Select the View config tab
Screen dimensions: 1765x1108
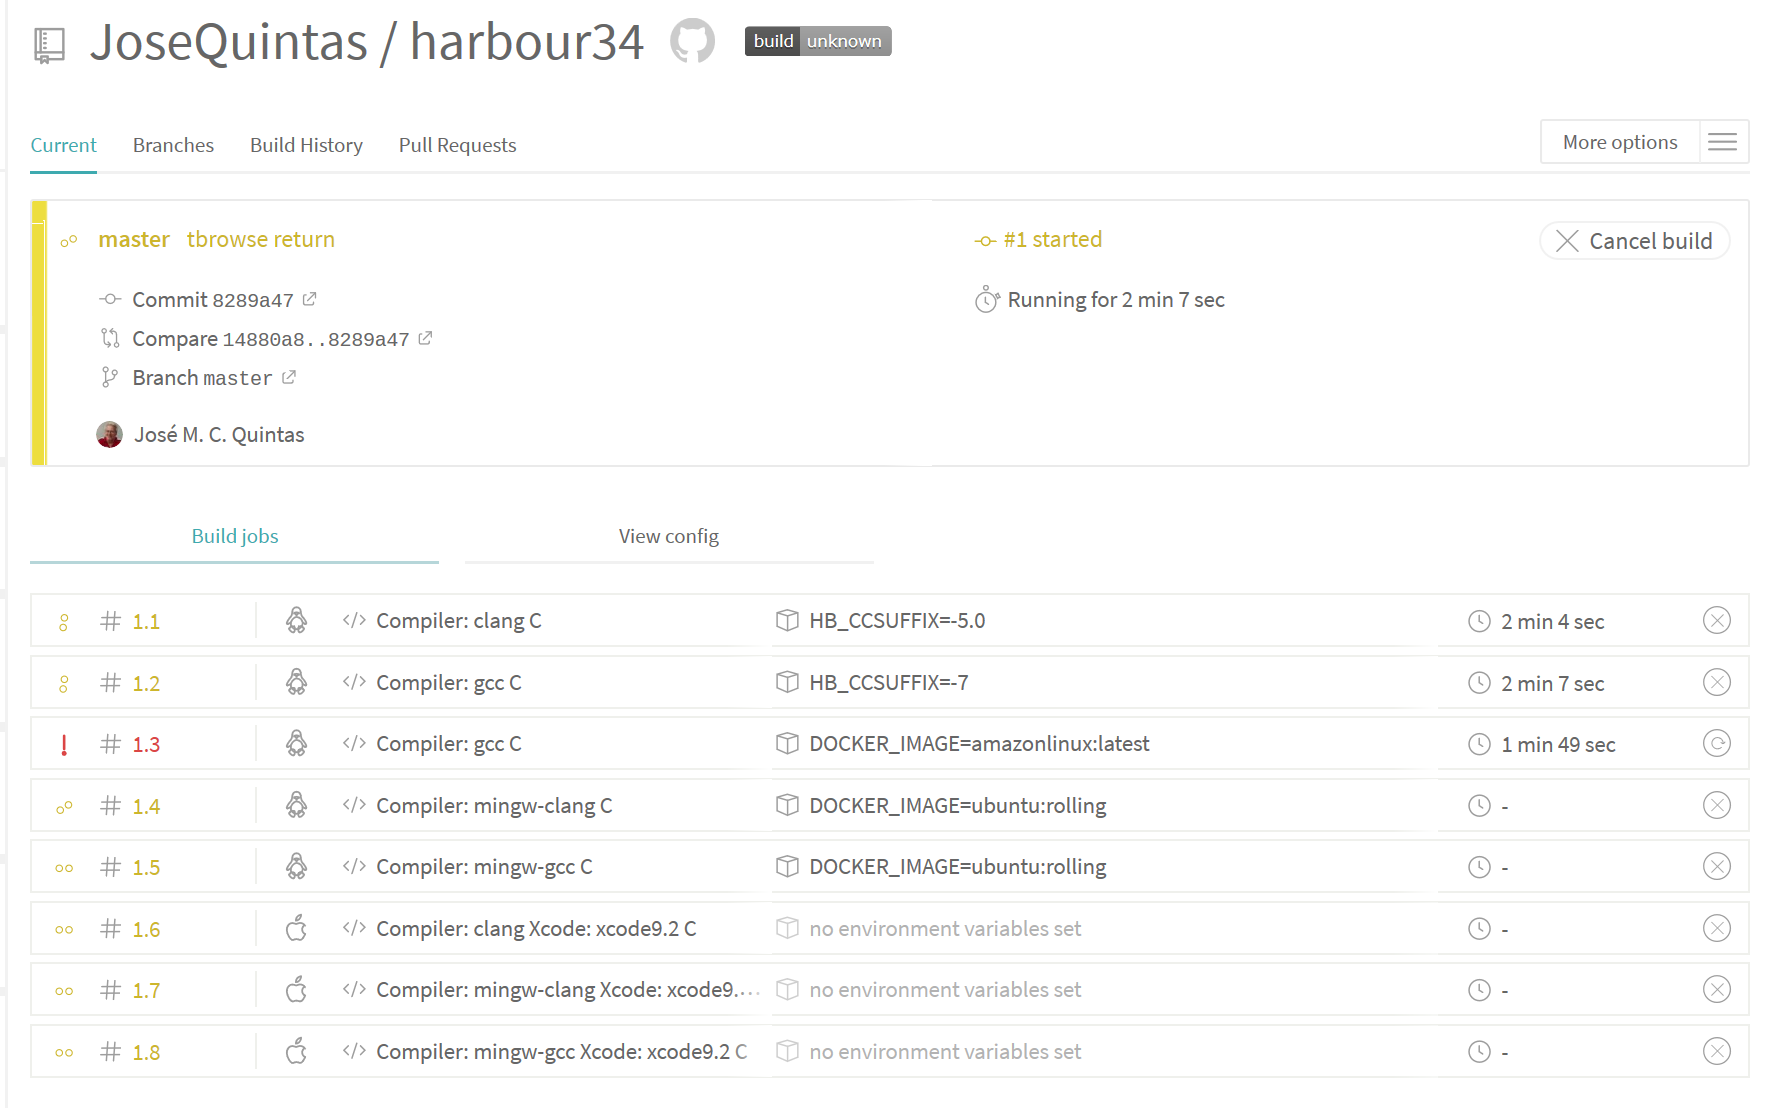(669, 536)
